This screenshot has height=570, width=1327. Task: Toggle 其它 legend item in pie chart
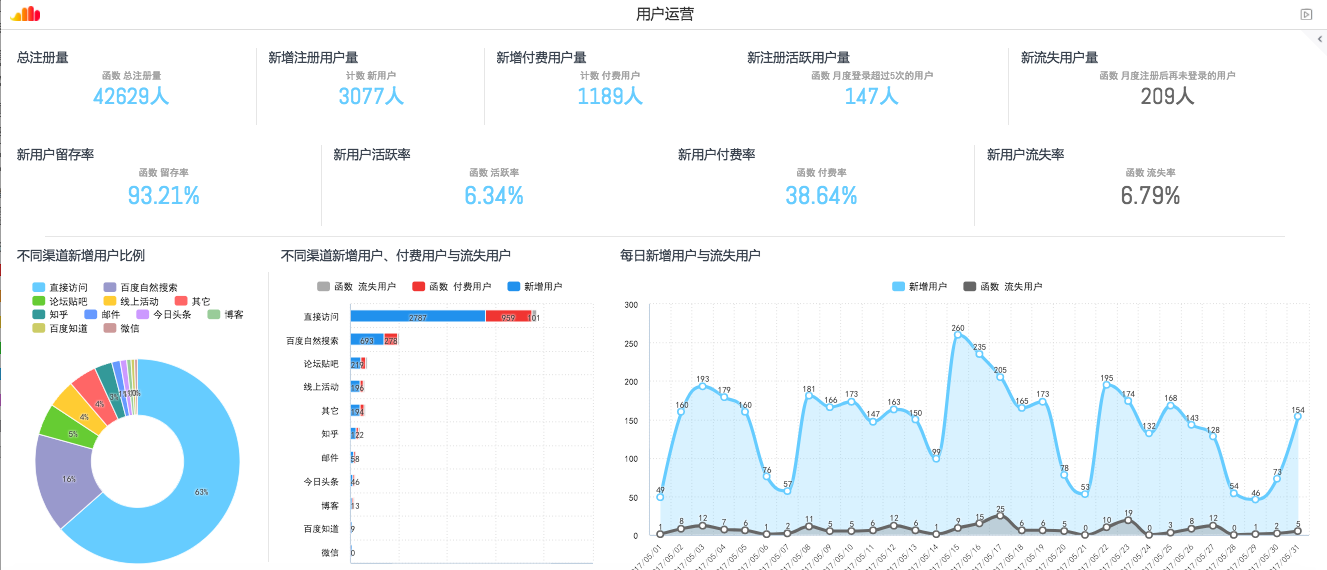click(193, 301)
